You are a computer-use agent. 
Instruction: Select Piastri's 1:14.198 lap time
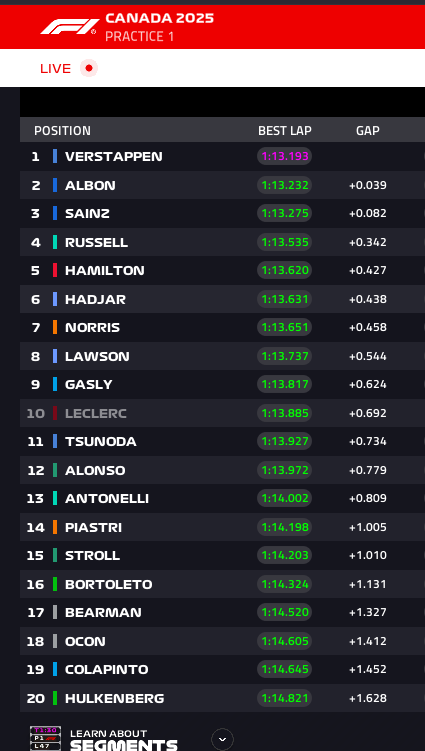[x=285, y=527]
